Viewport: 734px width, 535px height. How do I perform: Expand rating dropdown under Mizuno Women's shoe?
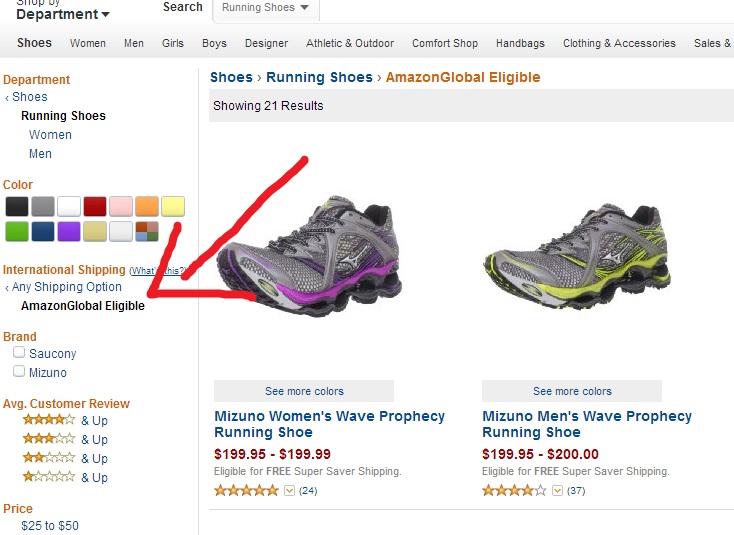[x=290, y=490]
